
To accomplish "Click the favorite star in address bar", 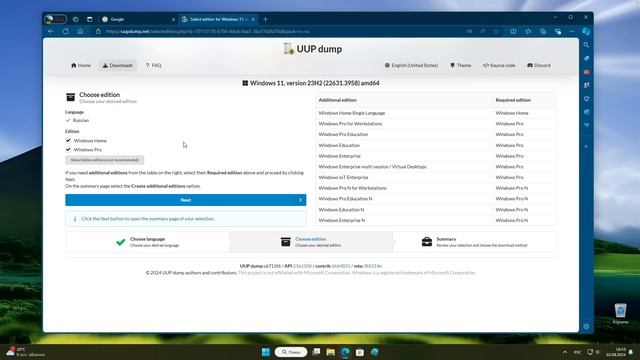I will click(496, 31).
